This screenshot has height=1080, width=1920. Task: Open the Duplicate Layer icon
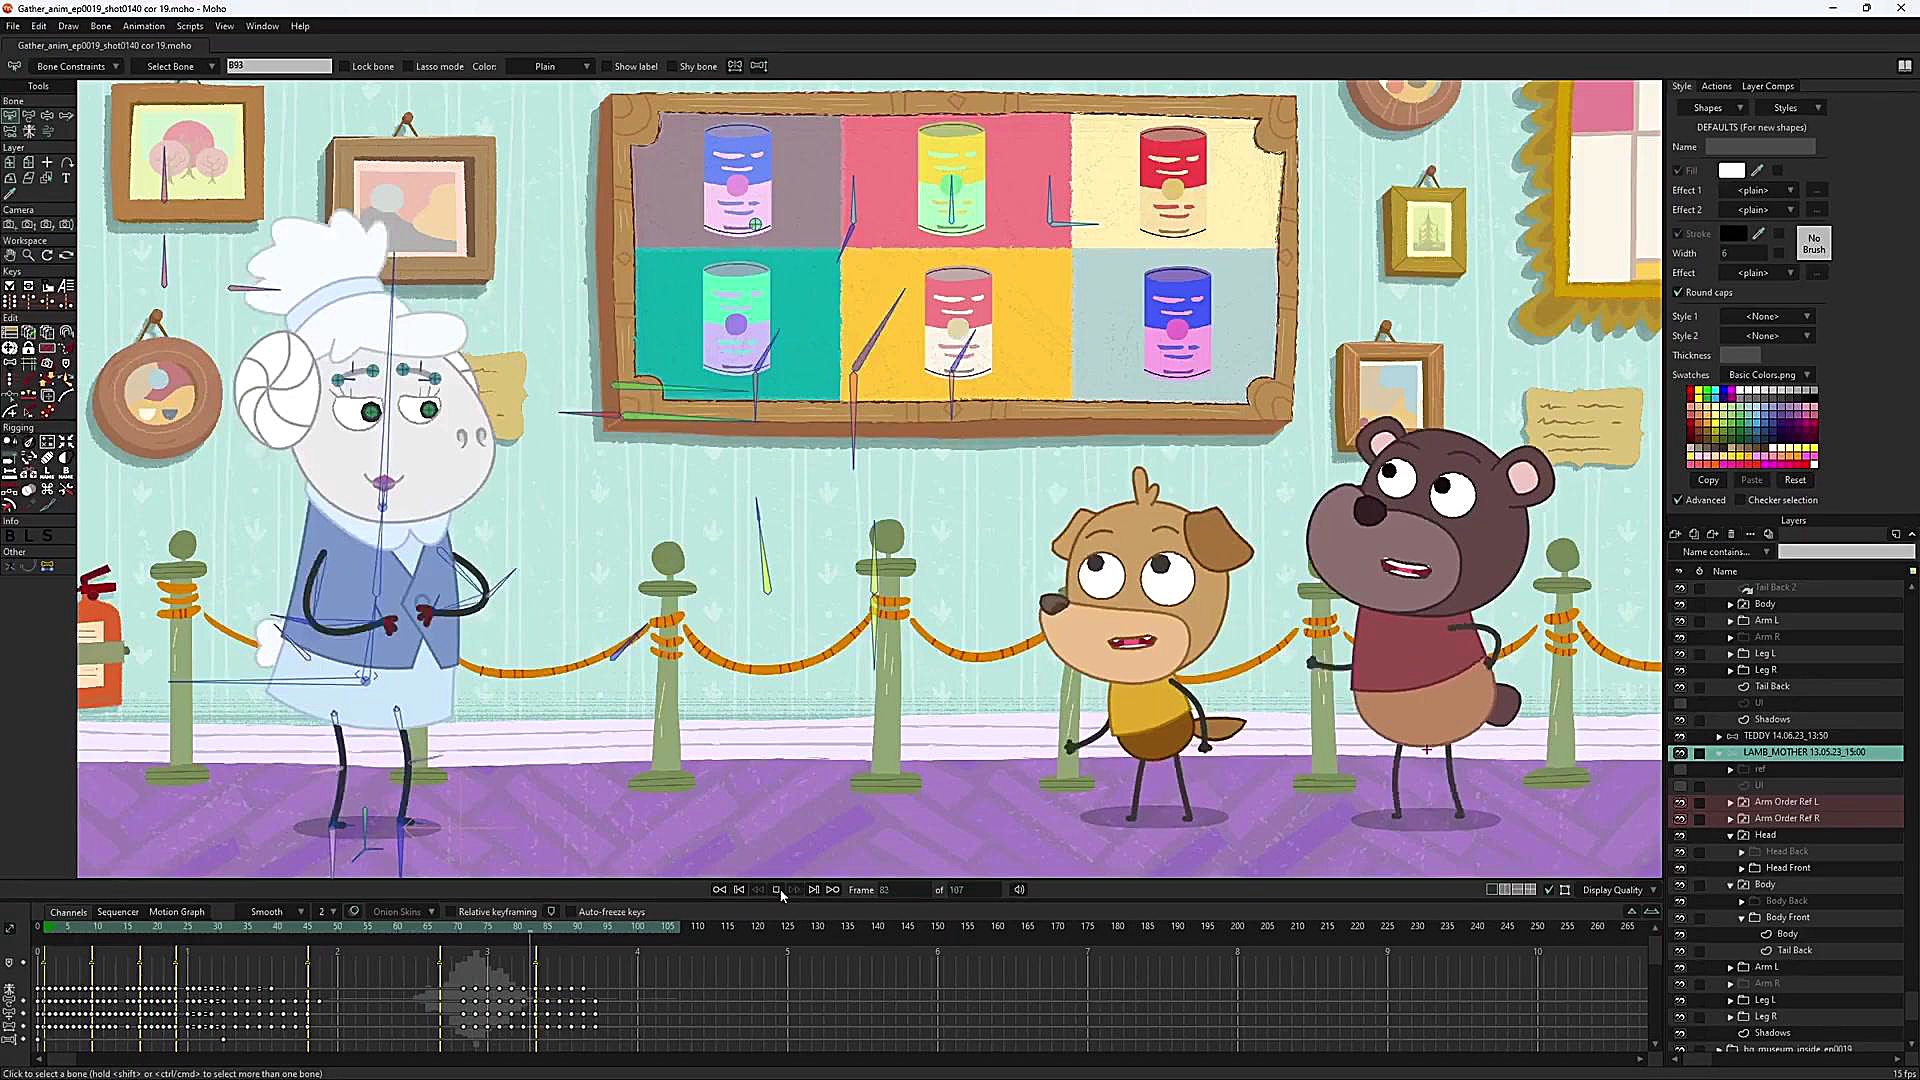click(x=1693, y=534)
